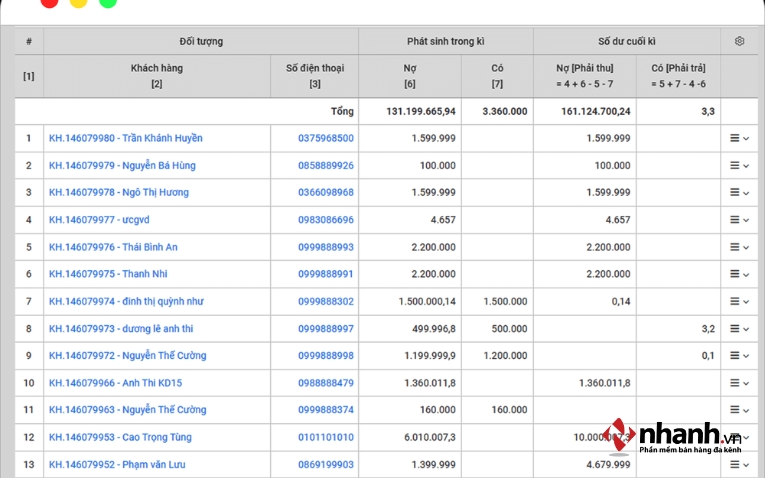Open action menu for đinh thị quỳnh như
765x478 pixels.
[x=738, y=301]
